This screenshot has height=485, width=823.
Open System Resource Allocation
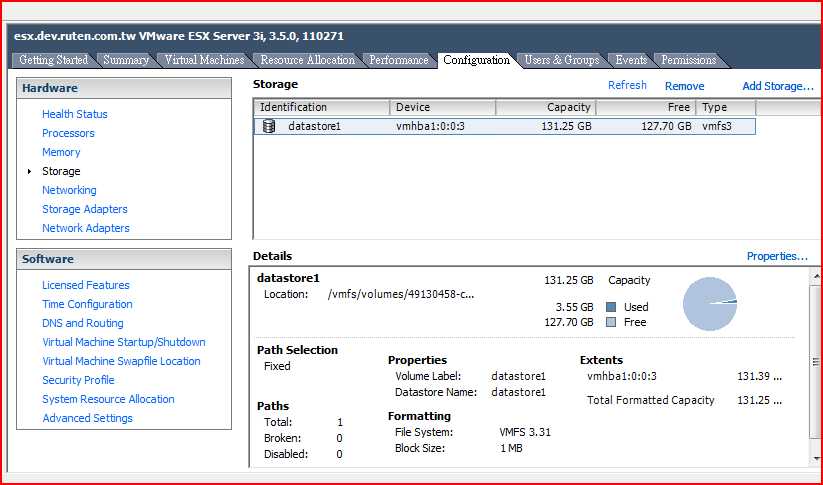click(x=108, y=399)
